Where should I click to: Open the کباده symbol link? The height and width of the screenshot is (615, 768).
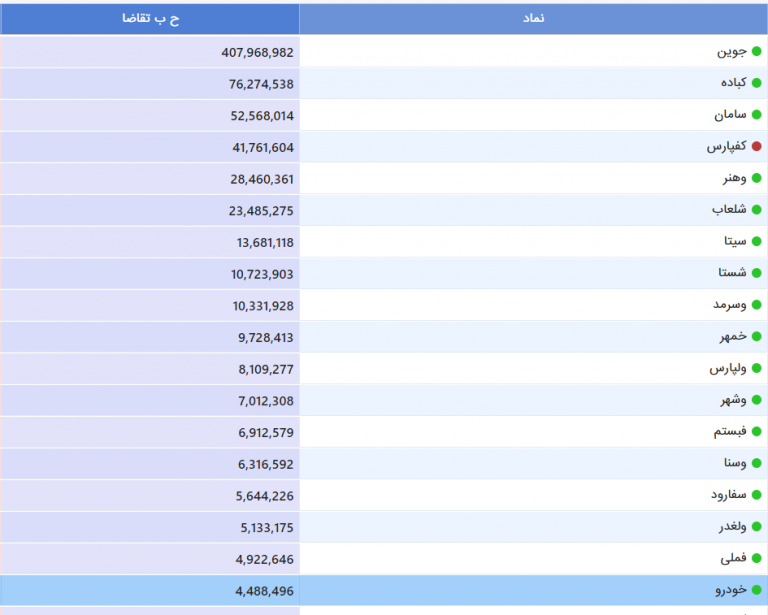tap(733, 83)
